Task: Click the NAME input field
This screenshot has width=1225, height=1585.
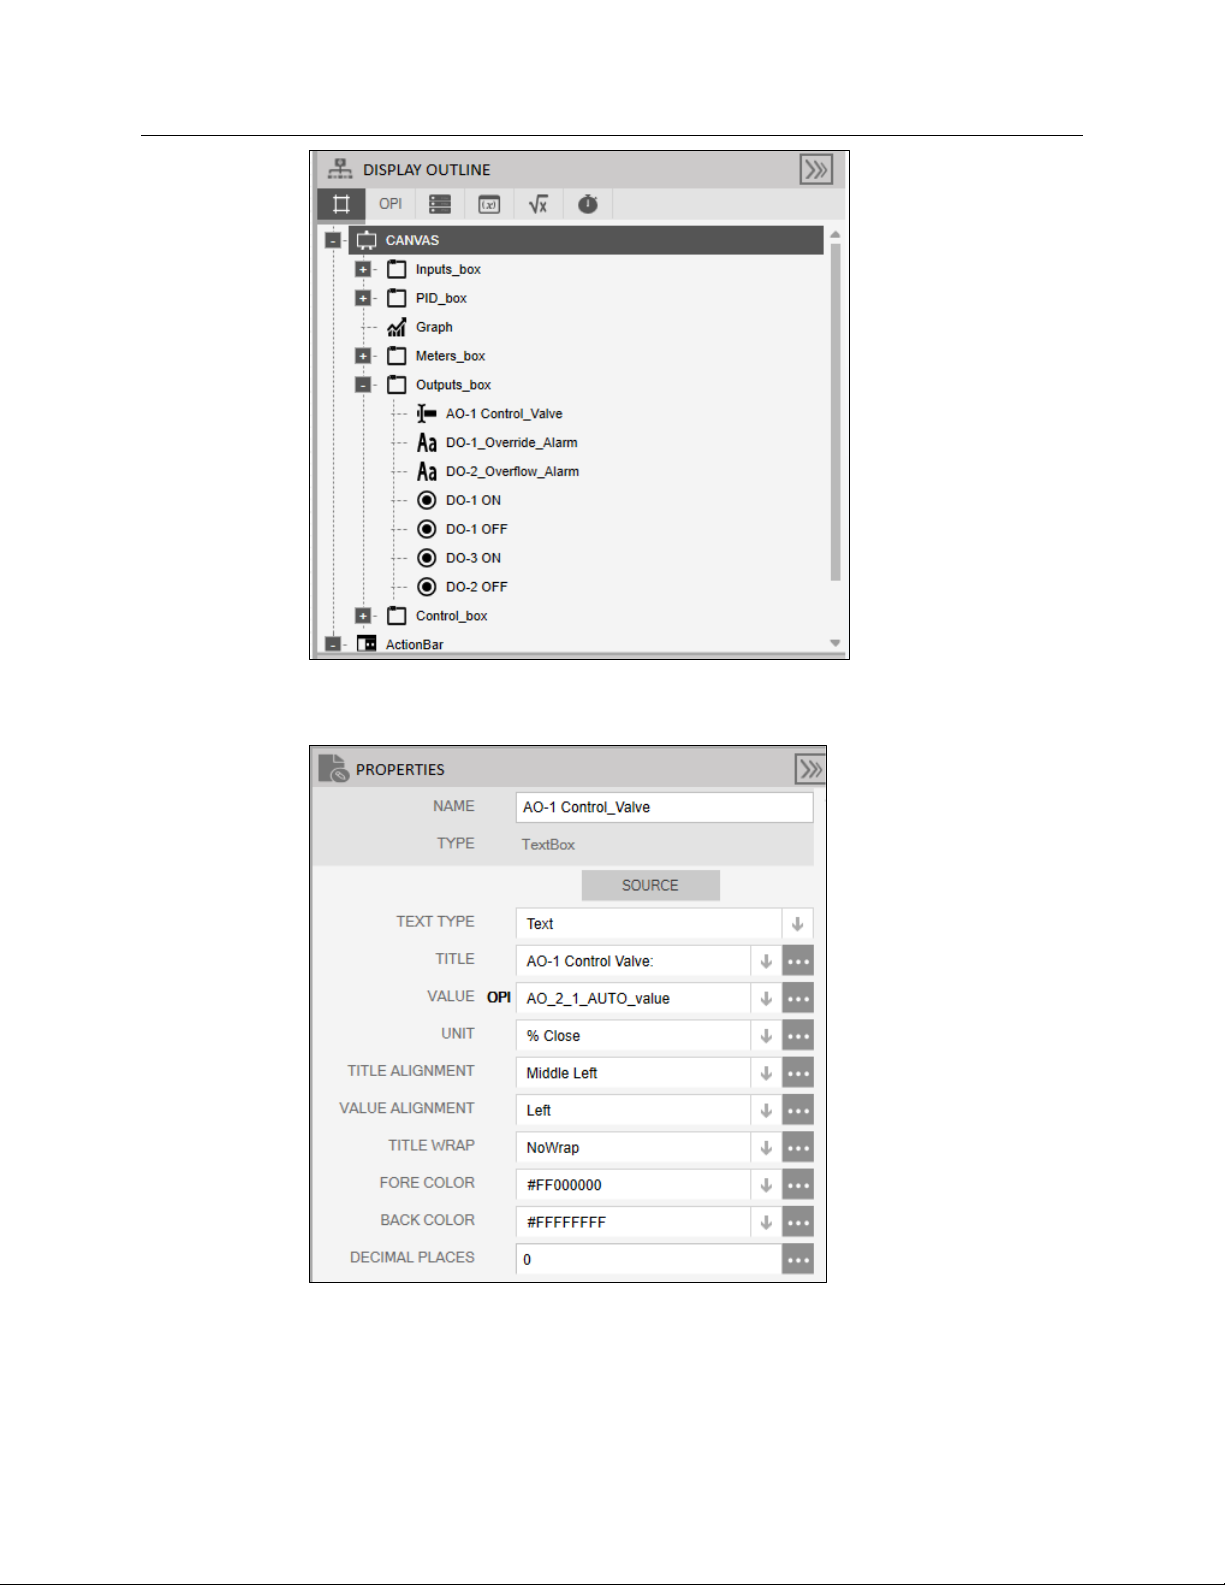Action: point(664,807)
